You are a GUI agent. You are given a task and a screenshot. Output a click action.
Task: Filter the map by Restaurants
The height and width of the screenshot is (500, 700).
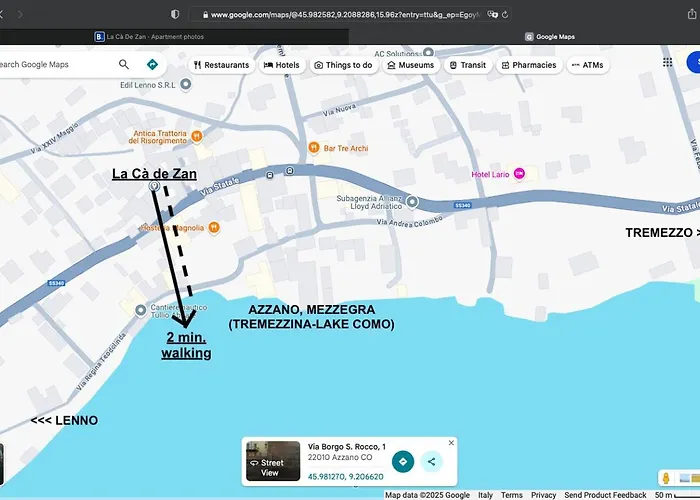(221, 65)
